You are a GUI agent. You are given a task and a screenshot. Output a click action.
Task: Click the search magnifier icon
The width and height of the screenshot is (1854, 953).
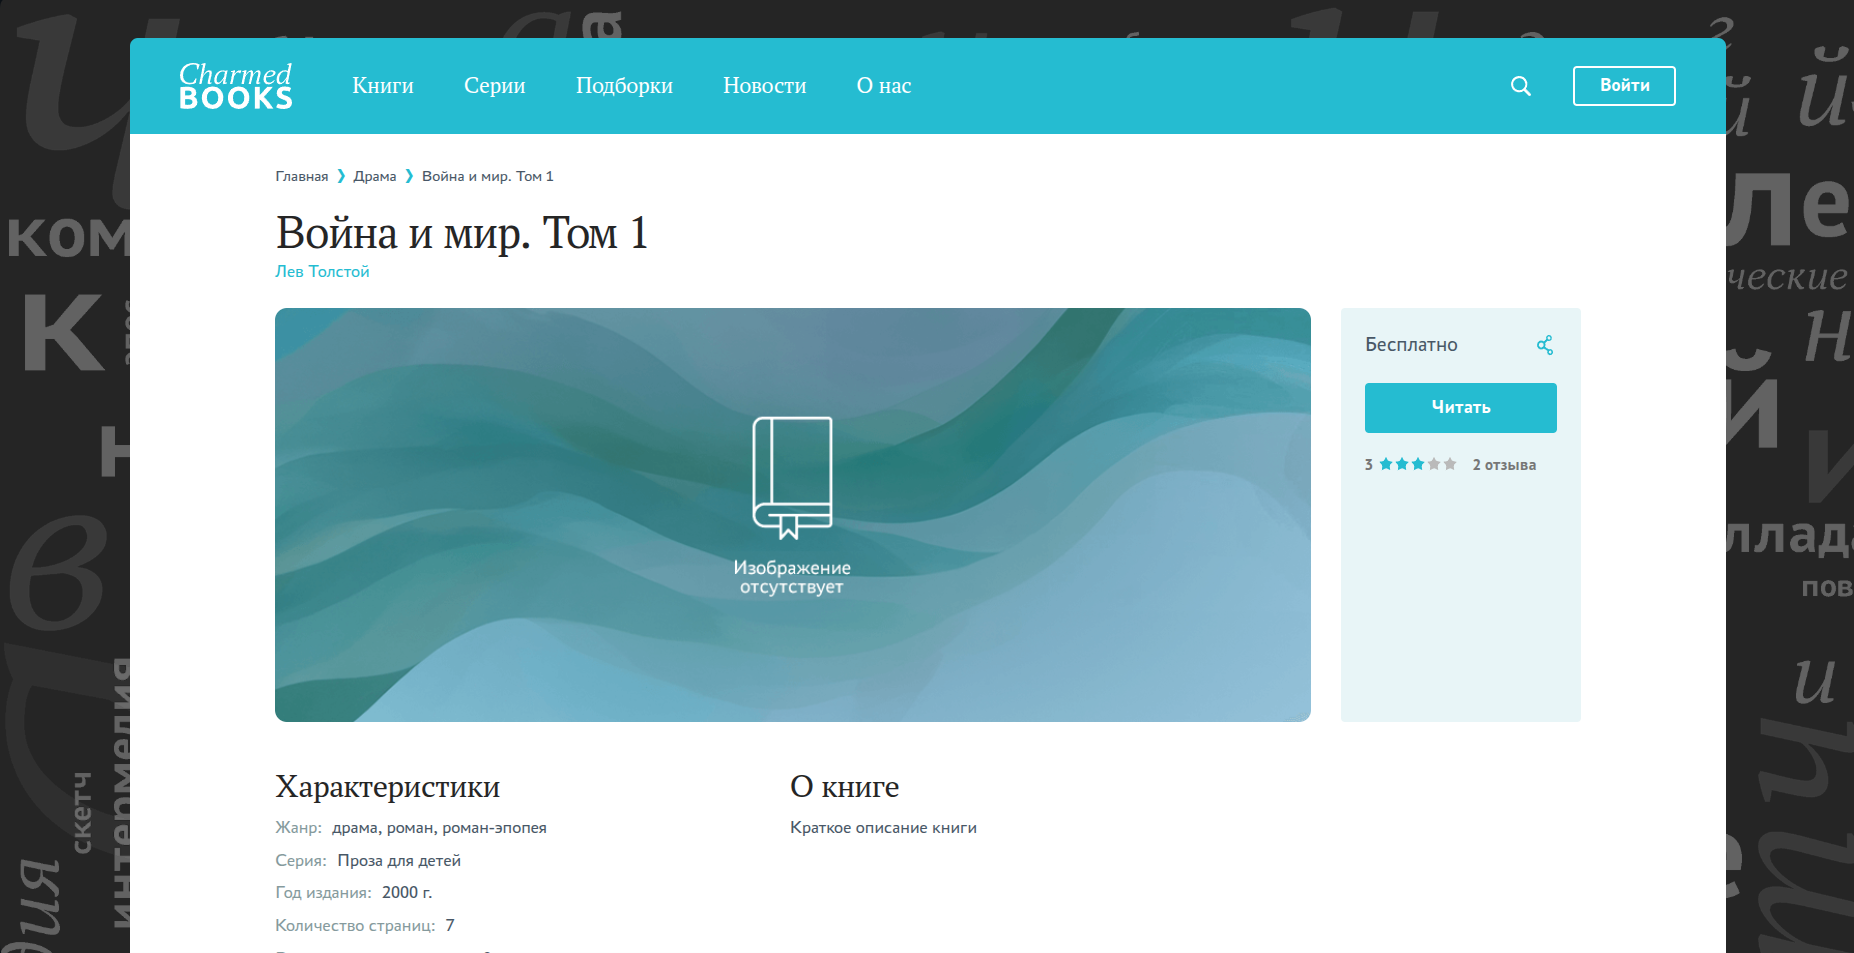point(1520,86)
